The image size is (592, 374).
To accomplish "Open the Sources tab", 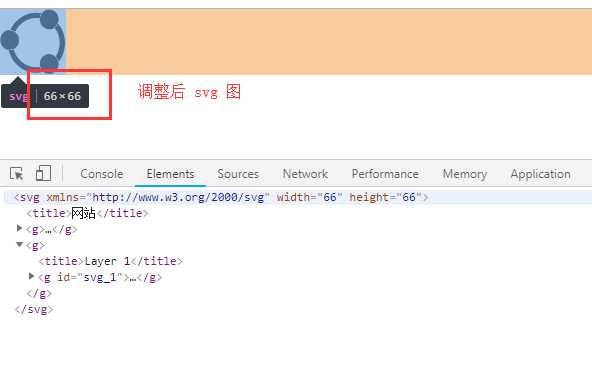I will click(x=238, y=174).
